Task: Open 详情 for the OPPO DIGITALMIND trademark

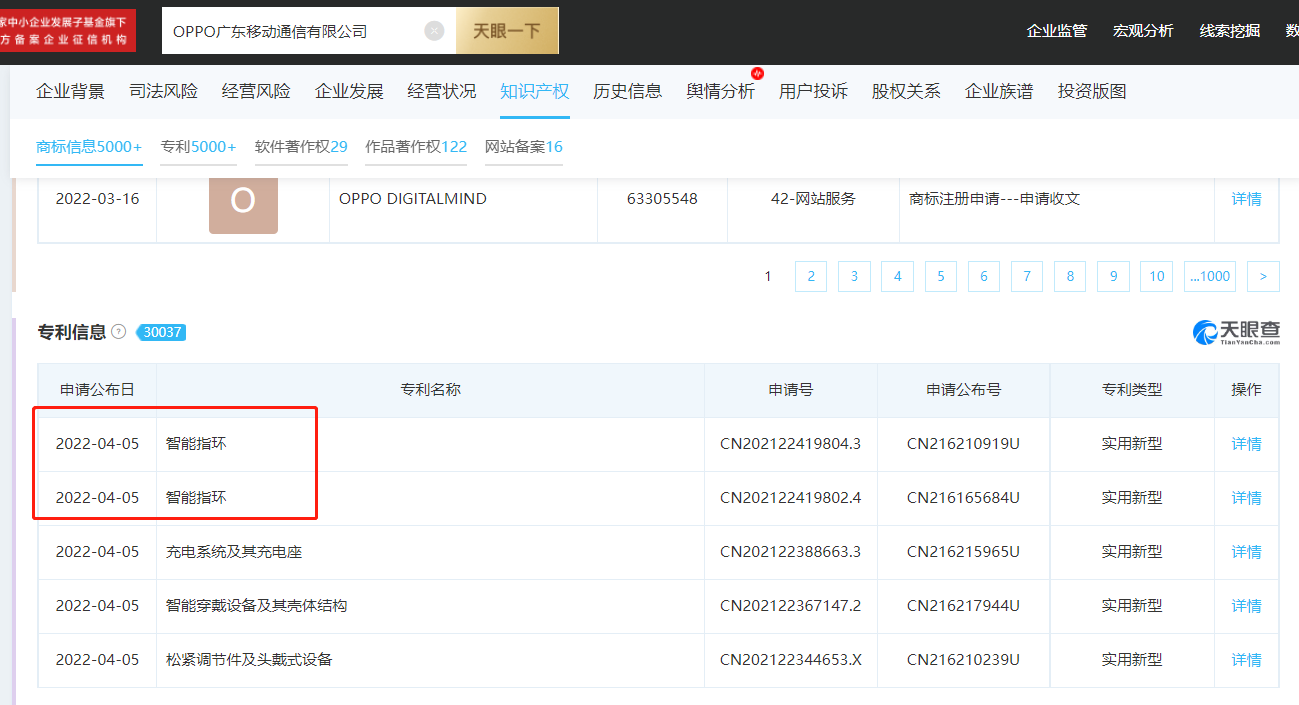Action: click(1246, 199)
